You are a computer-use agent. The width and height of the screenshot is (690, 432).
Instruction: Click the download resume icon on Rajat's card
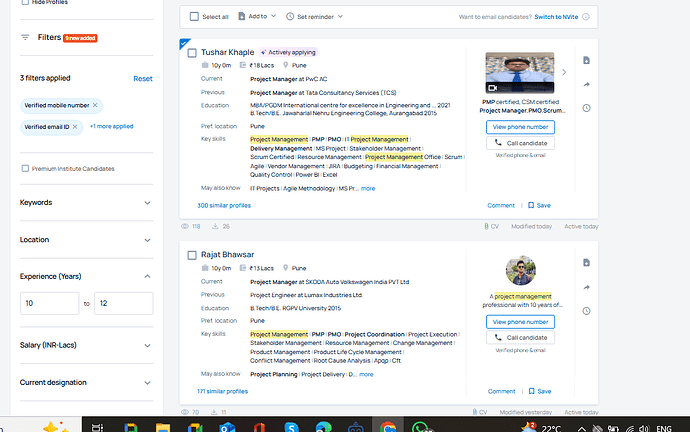point(586,262)
